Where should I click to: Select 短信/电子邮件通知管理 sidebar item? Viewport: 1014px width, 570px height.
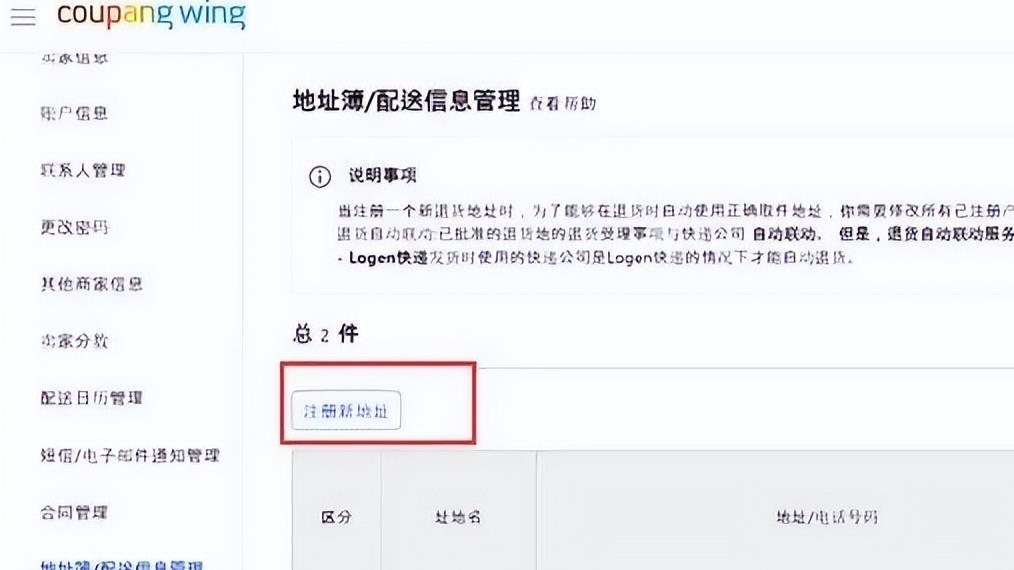tap(130, 456)
